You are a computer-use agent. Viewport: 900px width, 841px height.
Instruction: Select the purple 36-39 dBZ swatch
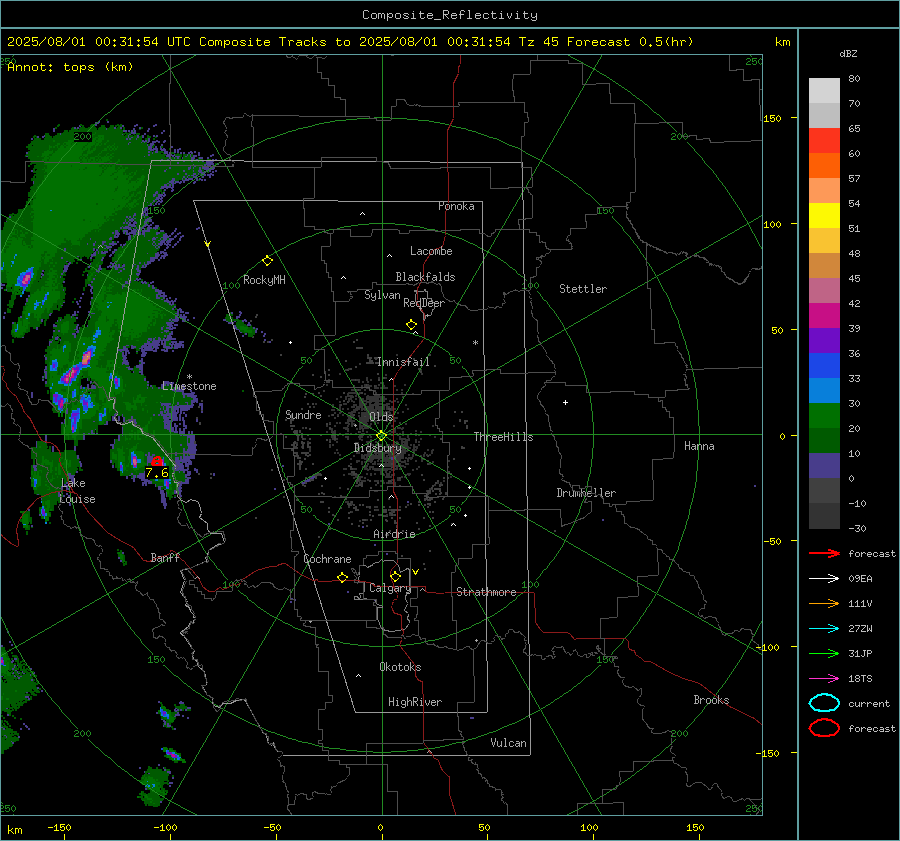(824, 341)
